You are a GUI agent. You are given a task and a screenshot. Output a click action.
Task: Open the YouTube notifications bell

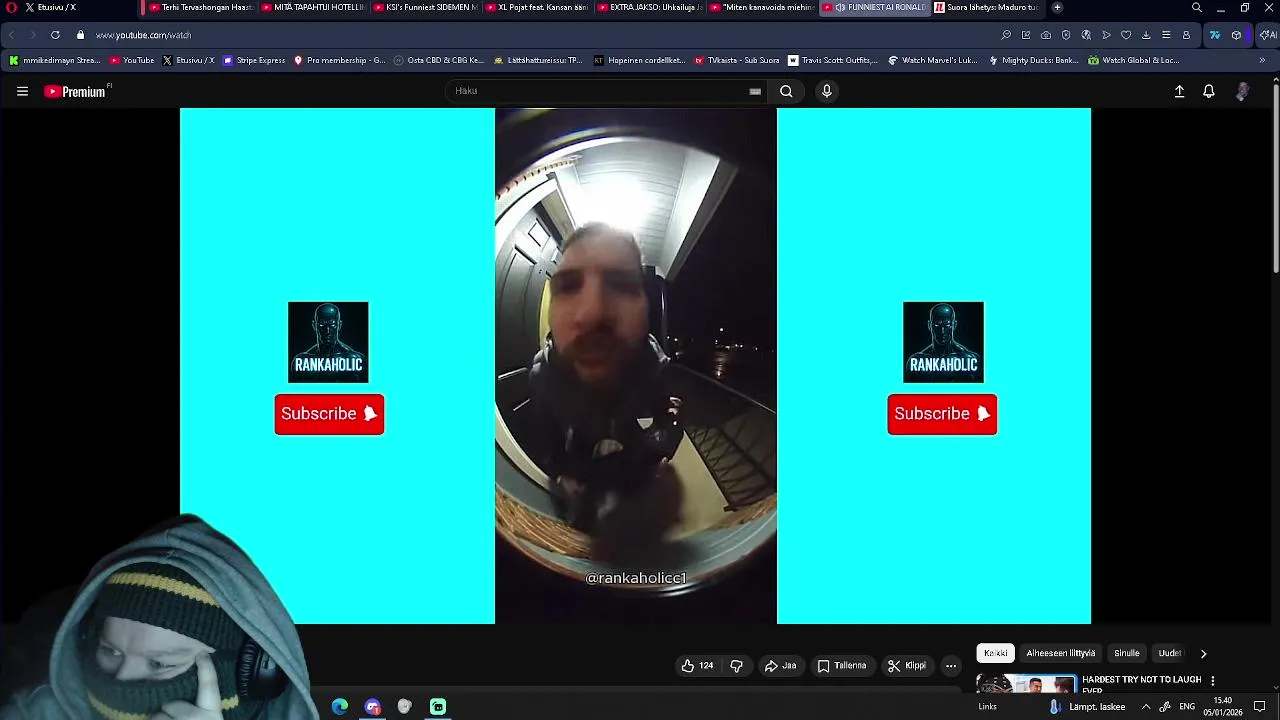(x=1209, y=91)
